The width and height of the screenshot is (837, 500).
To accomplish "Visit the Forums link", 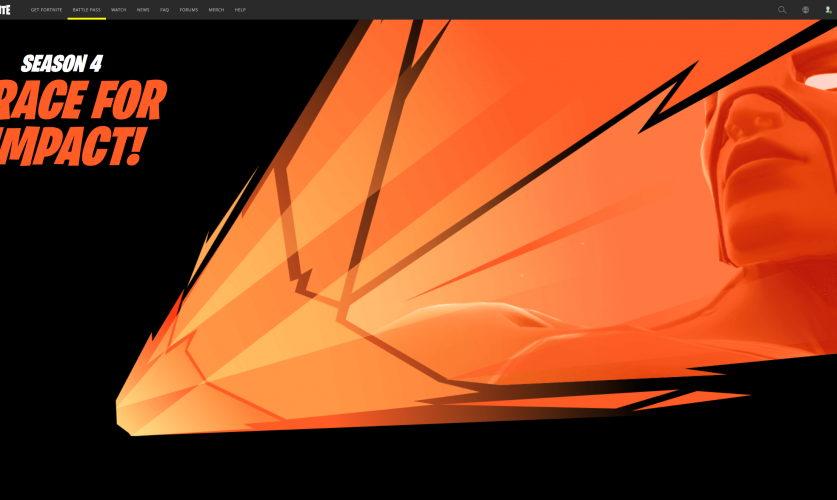I will pyautogui.click(x=189, y=9).
